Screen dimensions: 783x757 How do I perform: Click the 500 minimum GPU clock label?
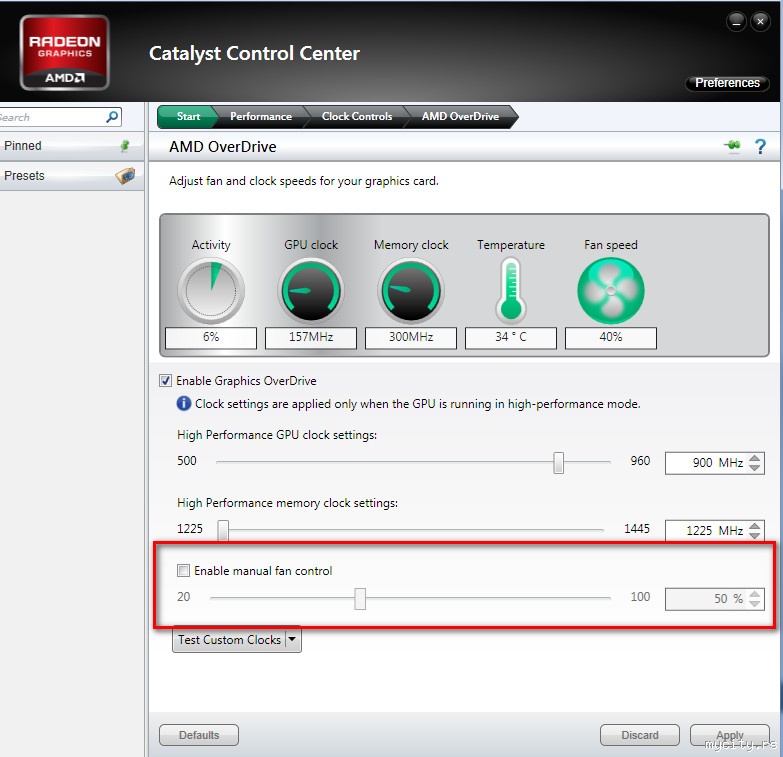point(187,460)
